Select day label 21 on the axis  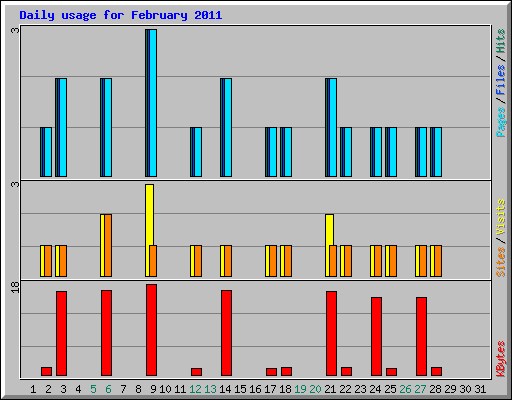tap(330, 389)
